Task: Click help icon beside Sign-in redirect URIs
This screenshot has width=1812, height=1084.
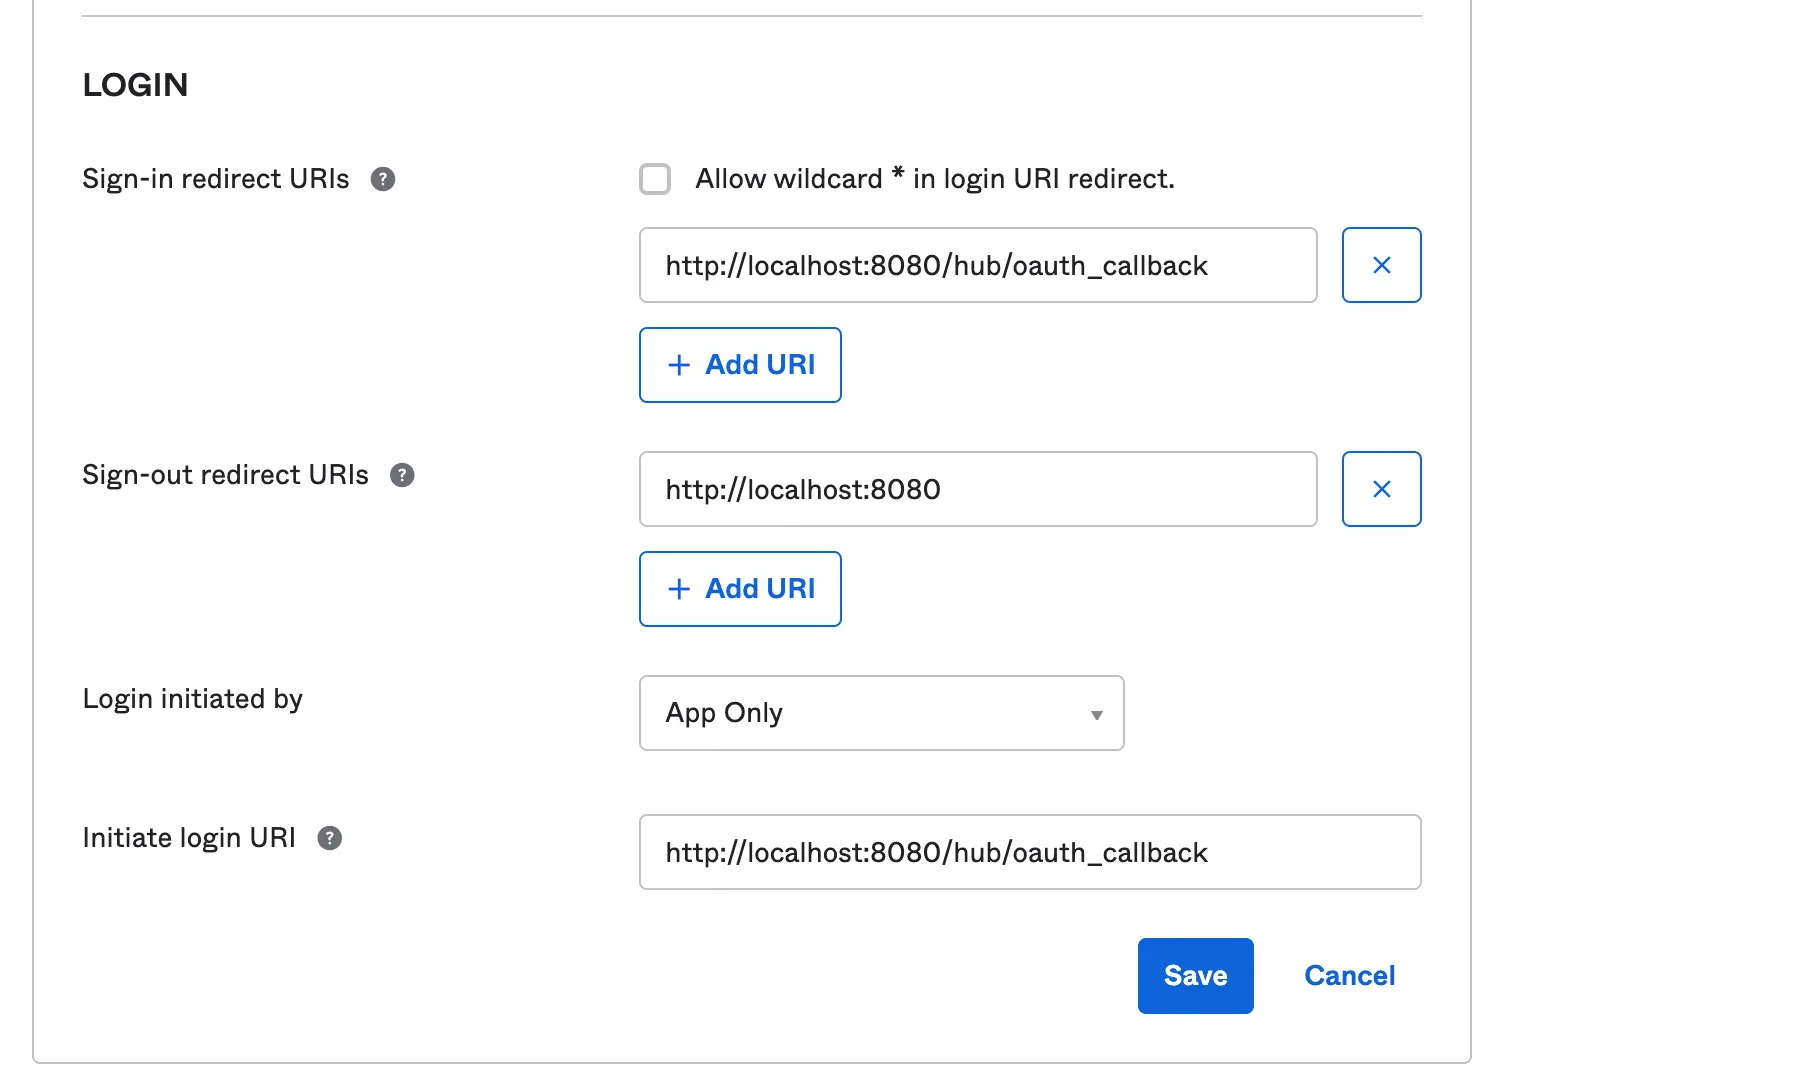Action: [x=383, y=179]
